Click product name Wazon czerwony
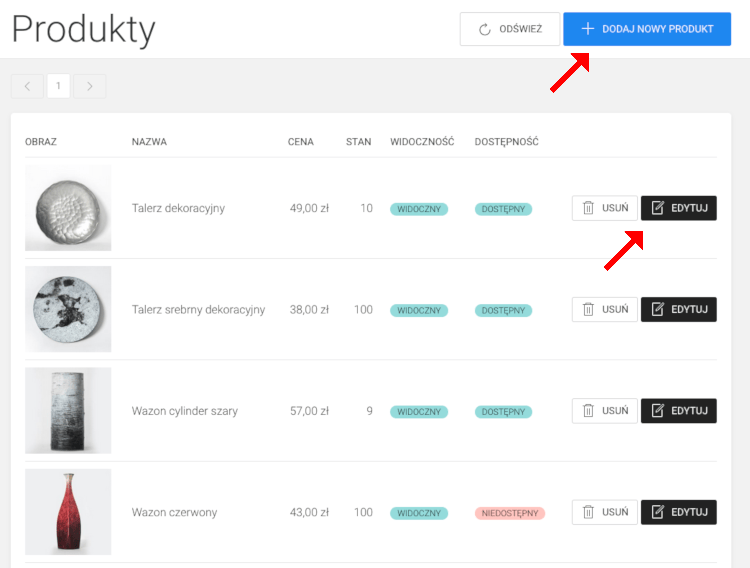The height and width of the screenshot is (568, 750). click(x=175, y=513)
